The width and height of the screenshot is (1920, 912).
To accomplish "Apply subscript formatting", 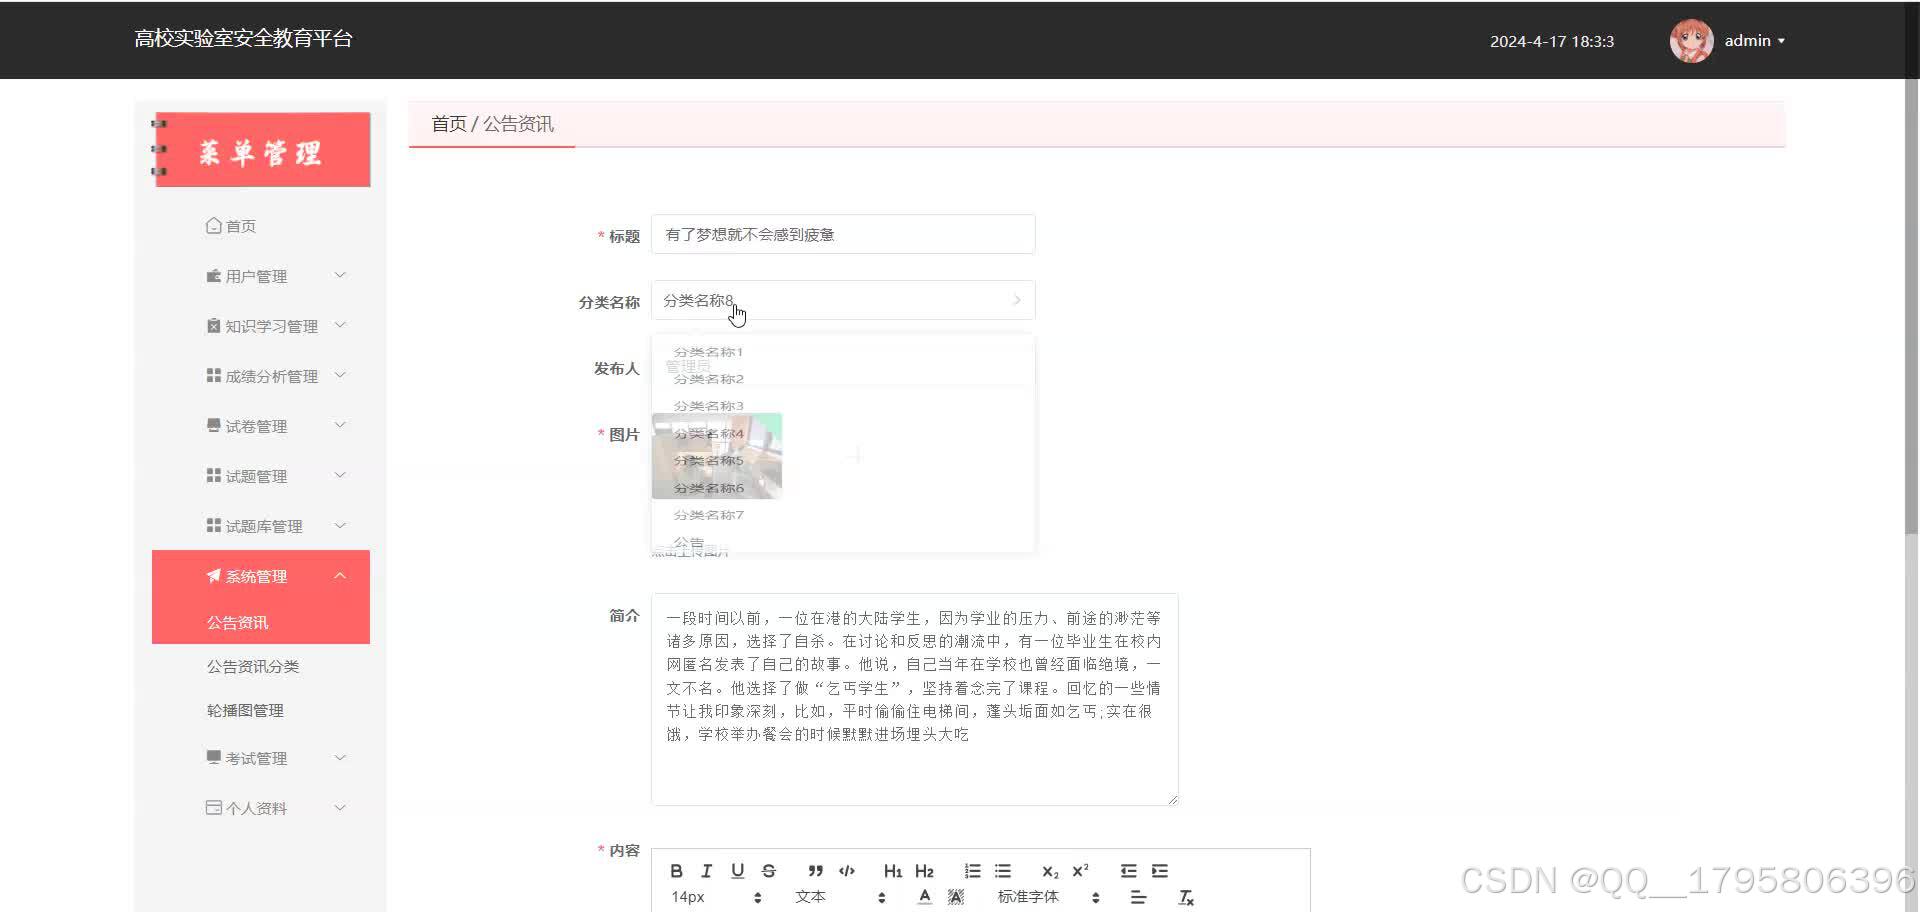I will click(1050, 871).
